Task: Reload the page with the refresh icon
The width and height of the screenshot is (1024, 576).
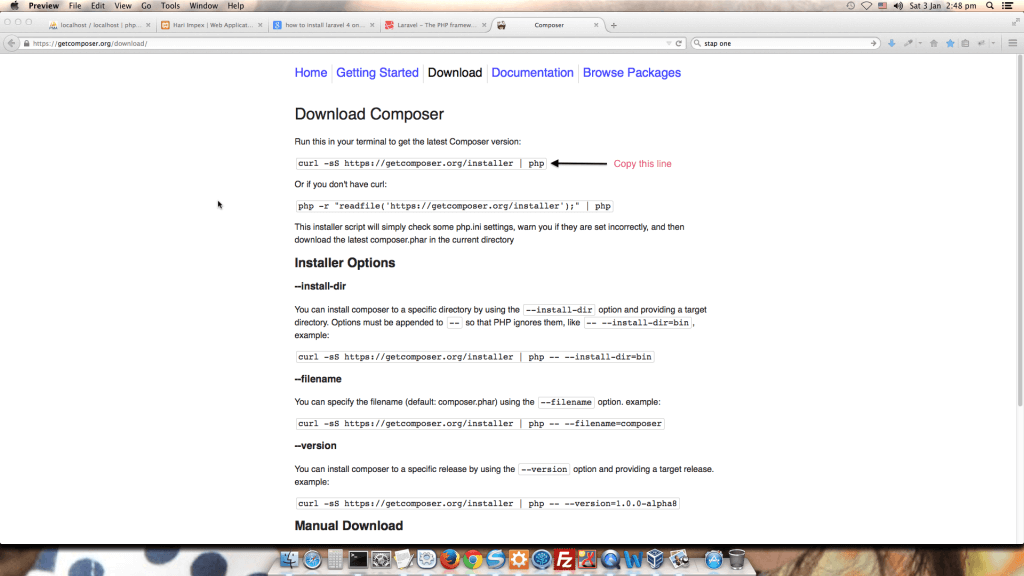Action: (x=679, y=43)
